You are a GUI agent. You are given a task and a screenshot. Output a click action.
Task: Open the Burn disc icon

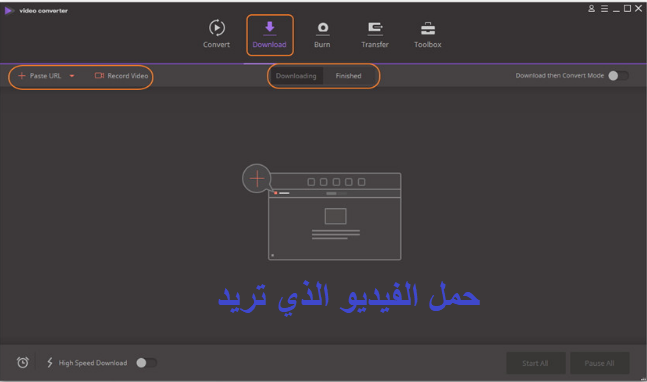(x=323, y=28)
